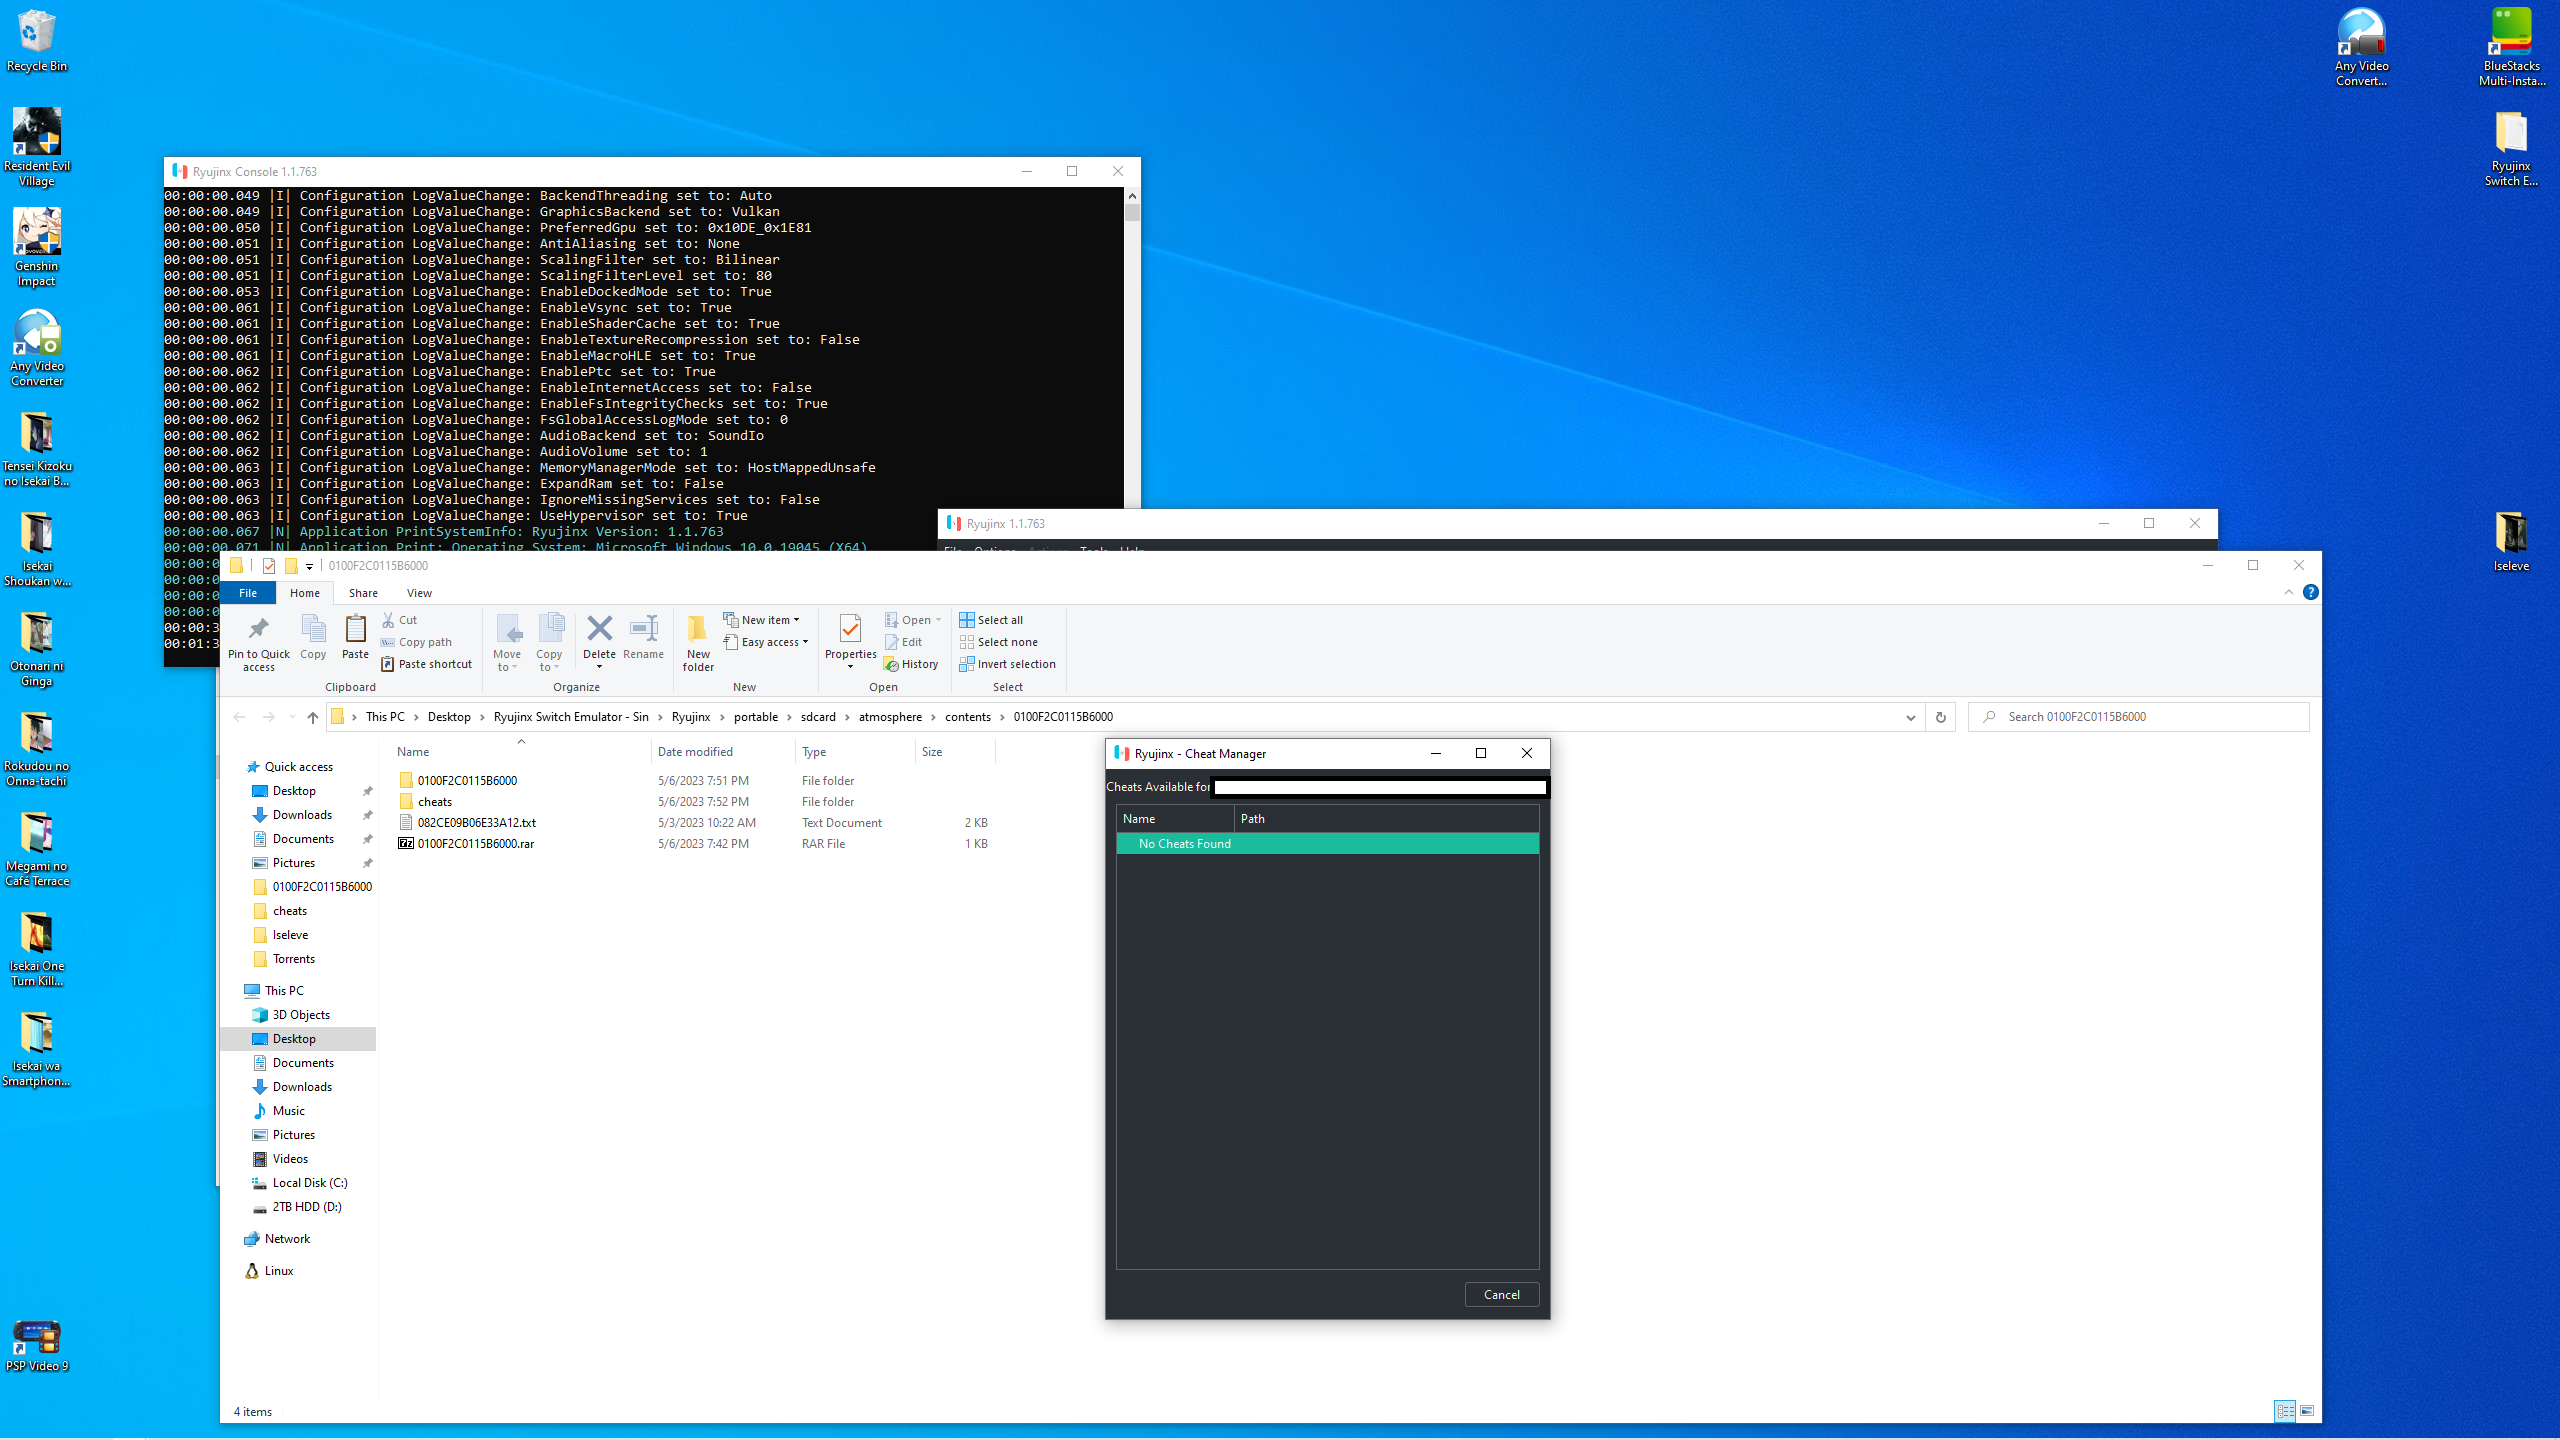Click History in the Open group
This screenshot has width=2560, height=1440.
coord(911,664)
